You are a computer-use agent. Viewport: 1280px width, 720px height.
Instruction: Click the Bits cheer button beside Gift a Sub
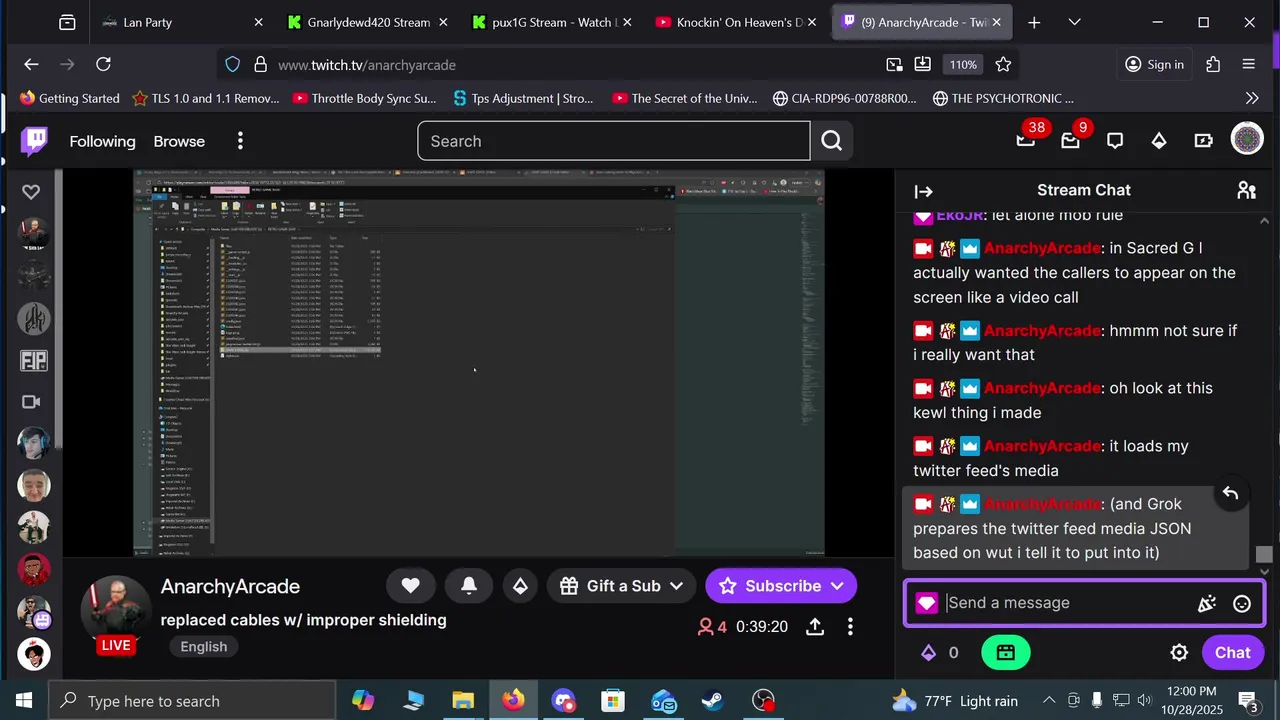click(520, 586)
